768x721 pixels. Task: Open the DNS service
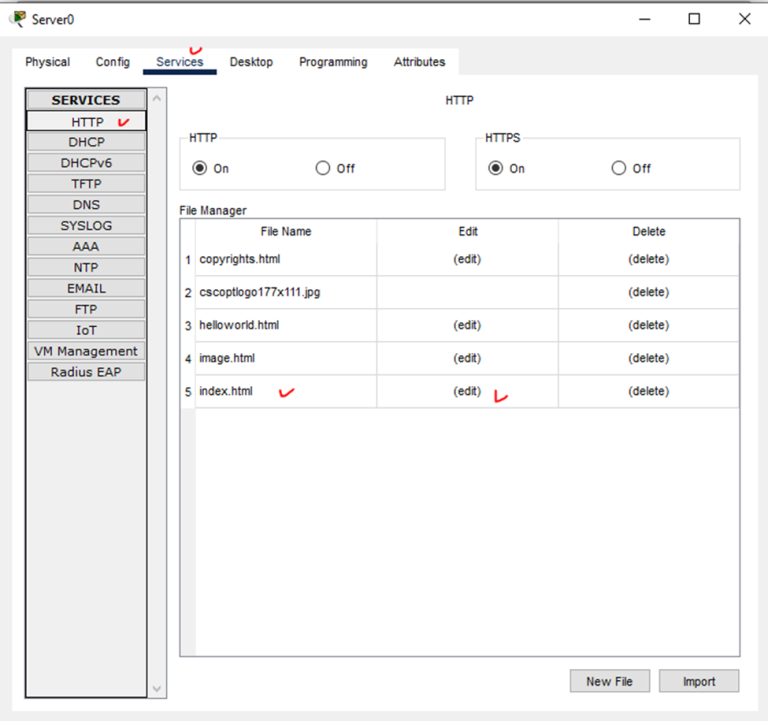pyautogui.click(x=86, y=205)
